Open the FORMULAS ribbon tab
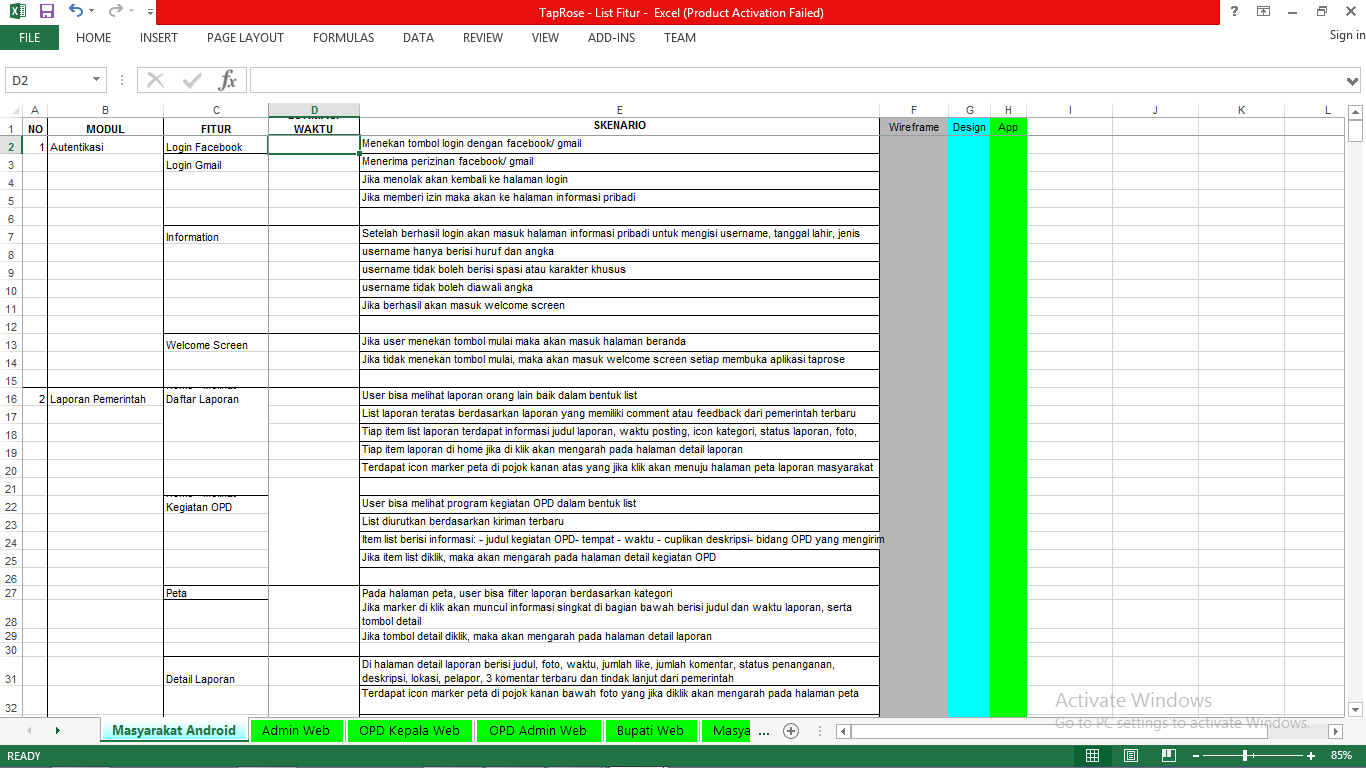Image resolution: width=1366 pixels, height=768 pixels. click(343, 38)
